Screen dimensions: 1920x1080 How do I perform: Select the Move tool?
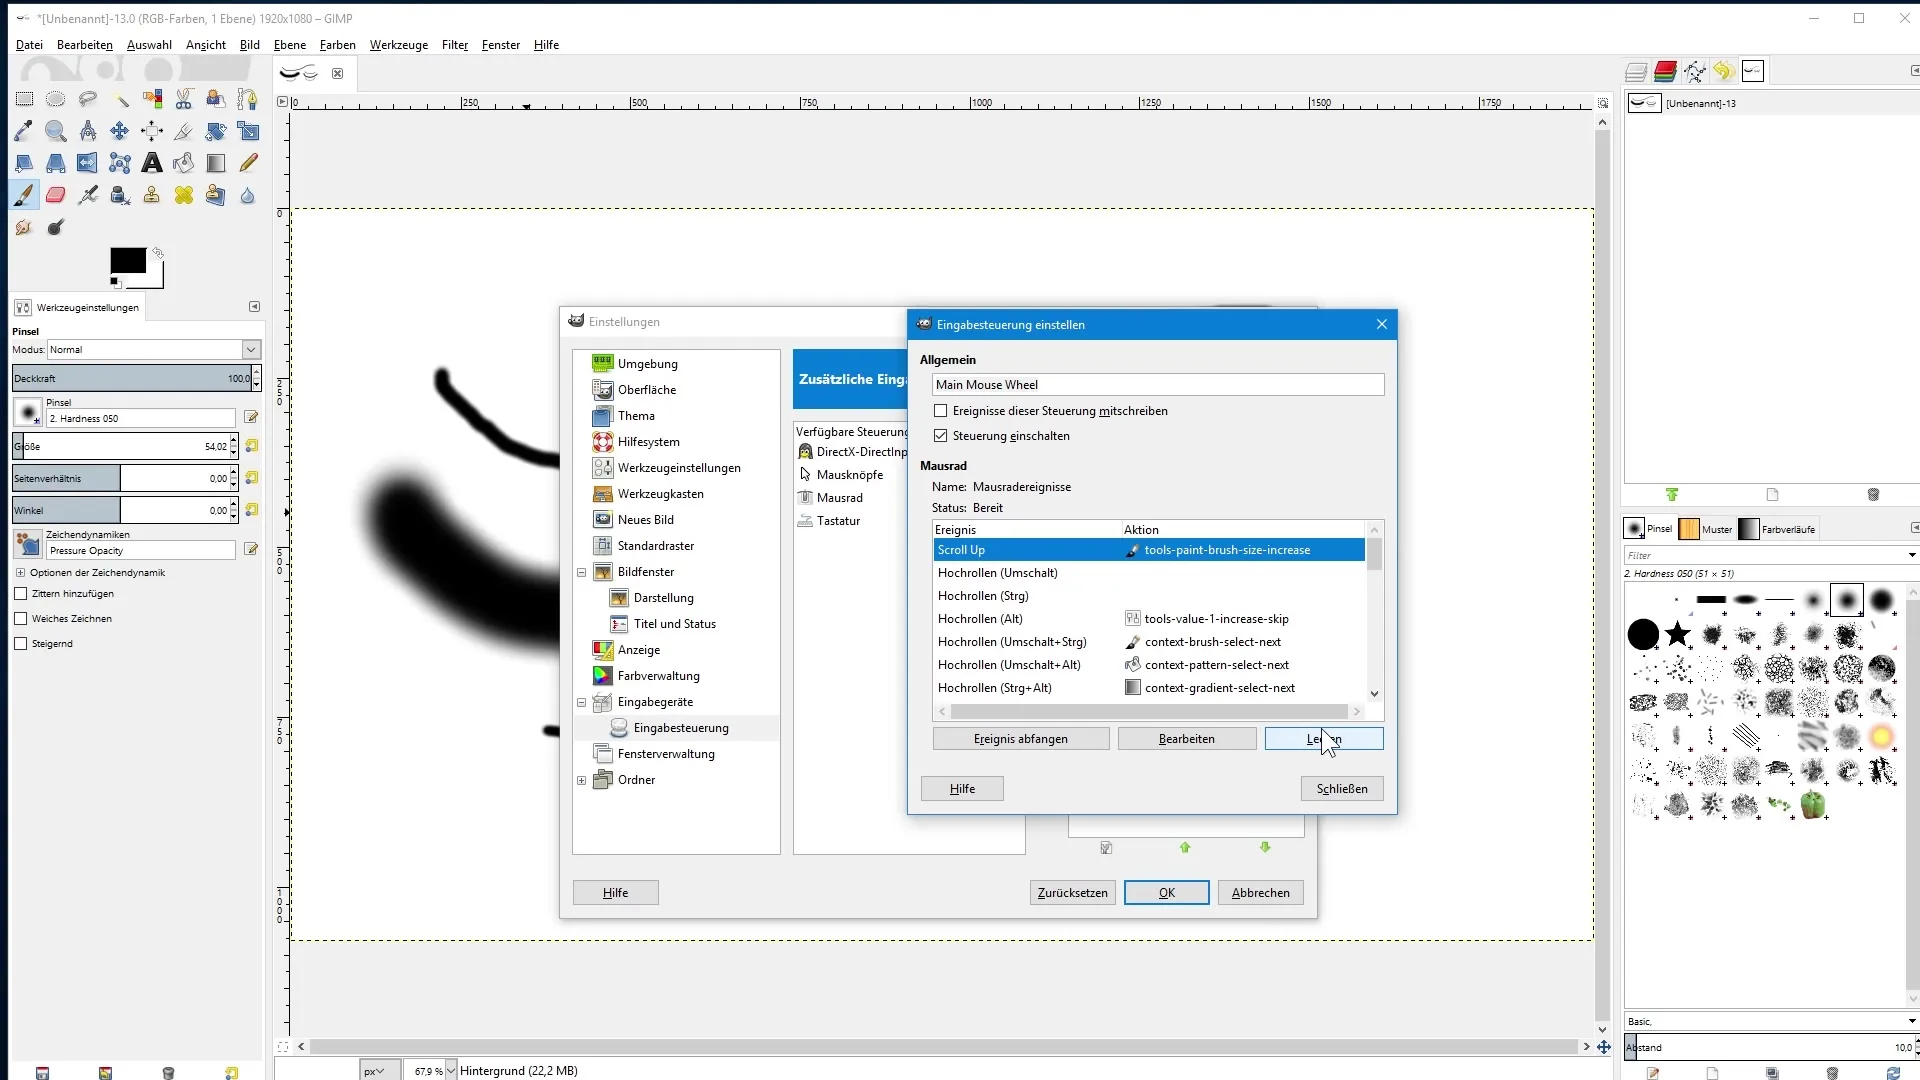(120, 131)
